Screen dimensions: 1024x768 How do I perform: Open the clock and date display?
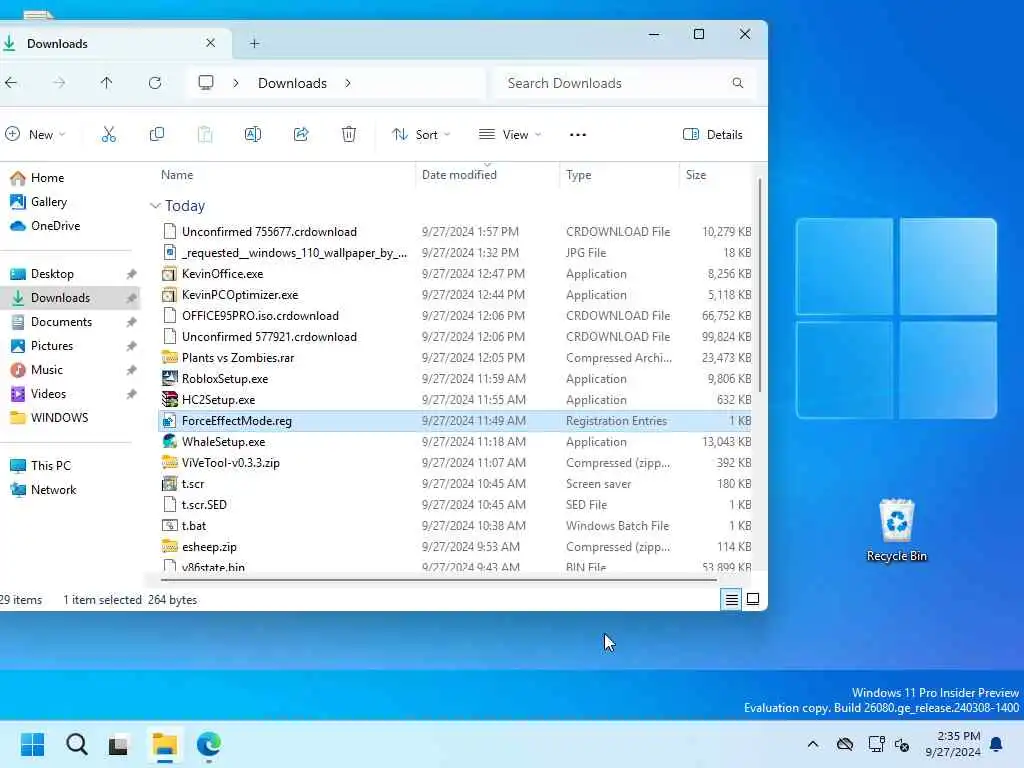pyautogui.click(x=953, y=744)
